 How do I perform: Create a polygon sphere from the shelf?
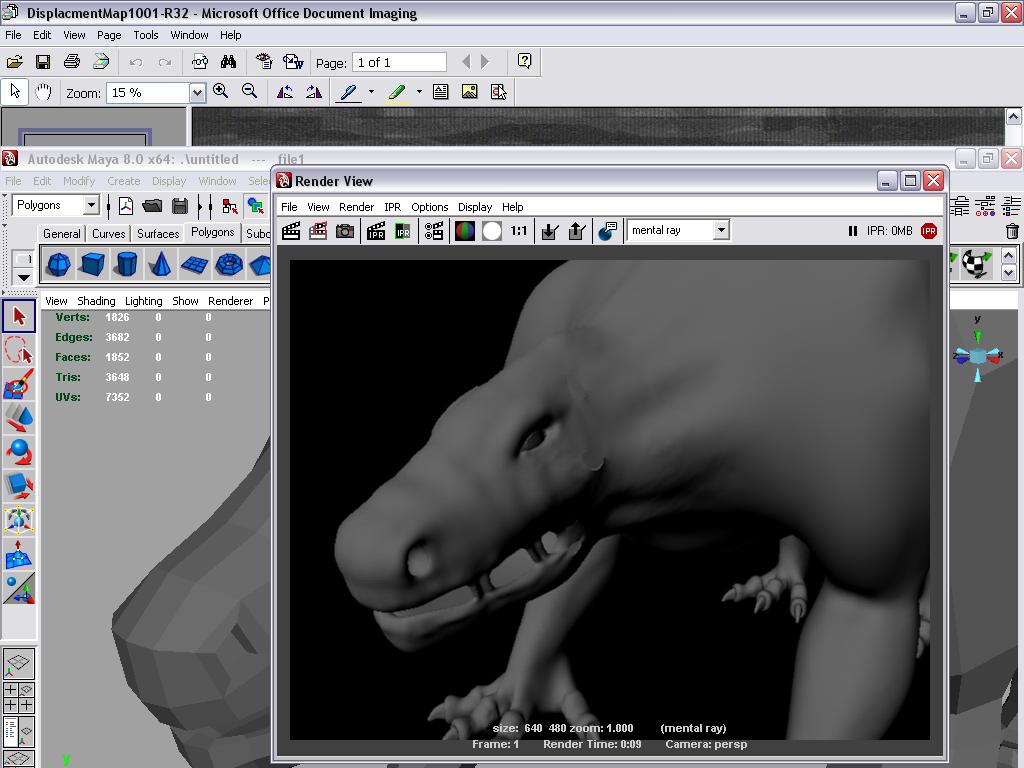[x=57, y=264]
